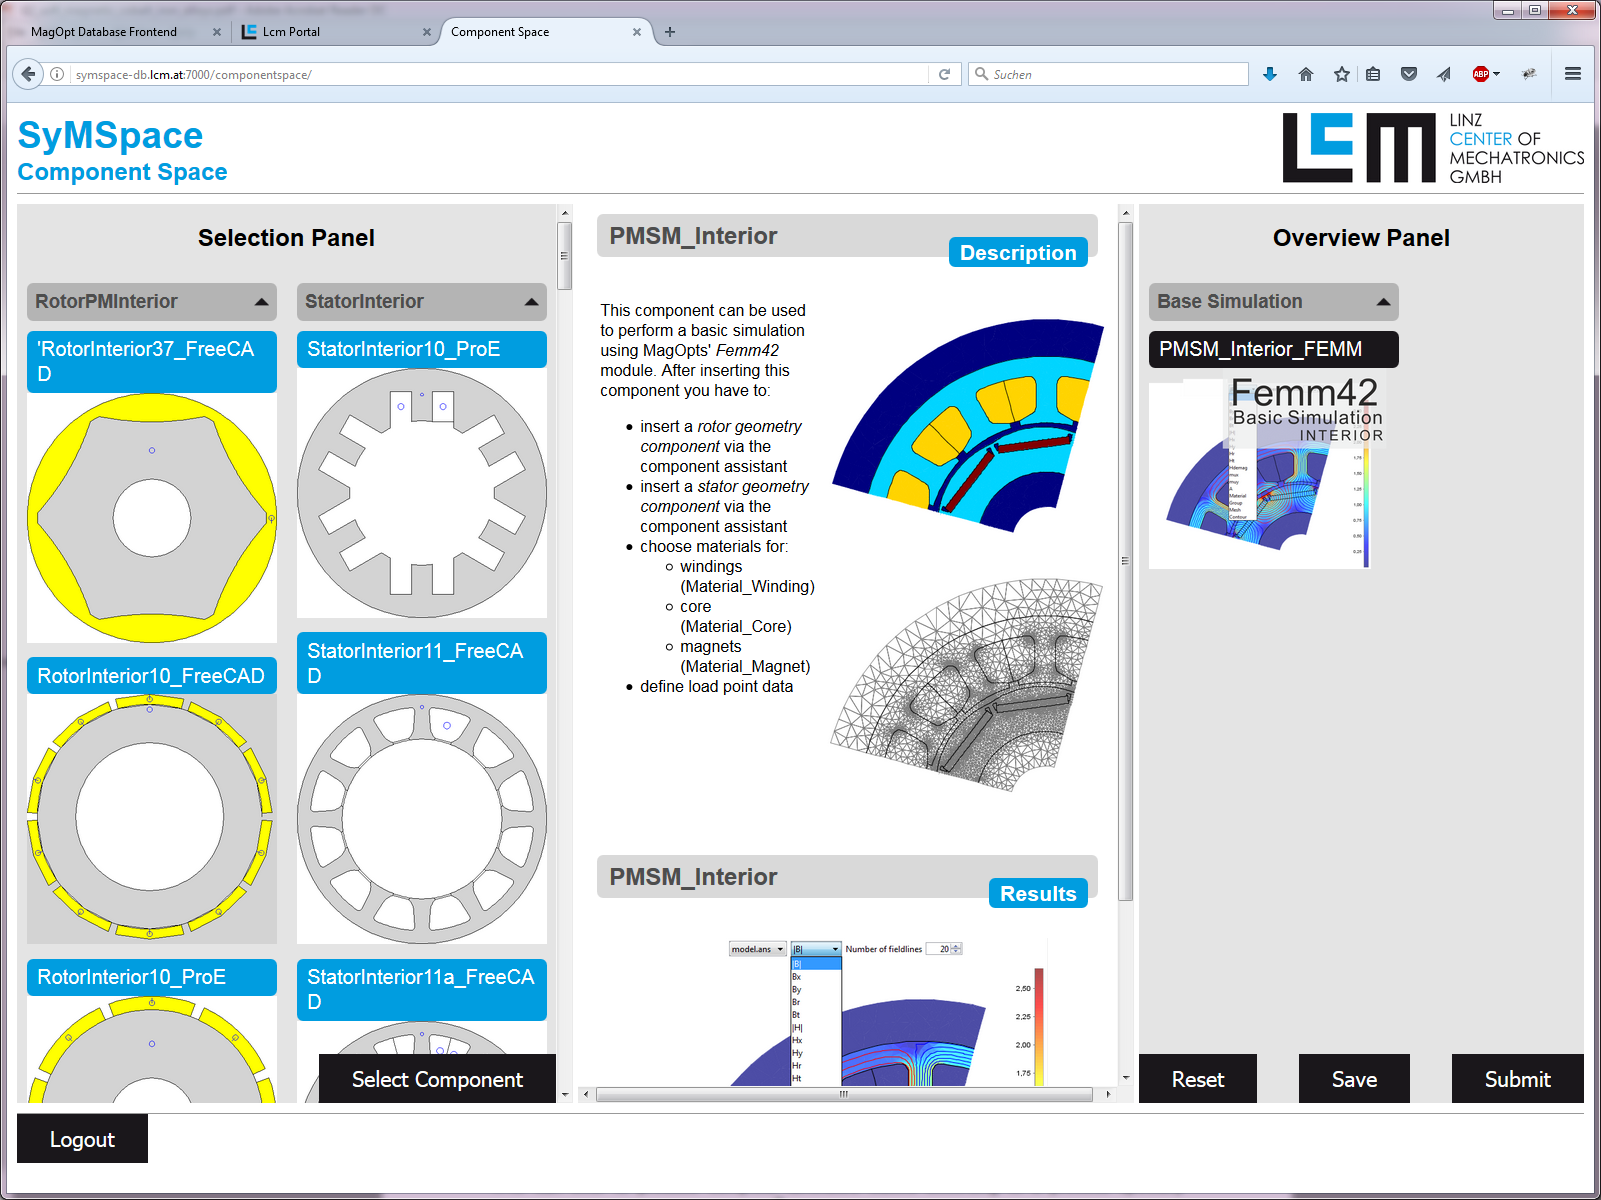Reload the page with the refresh icon
This screenshot has height=1200, width=1601.
click(944, 74)
